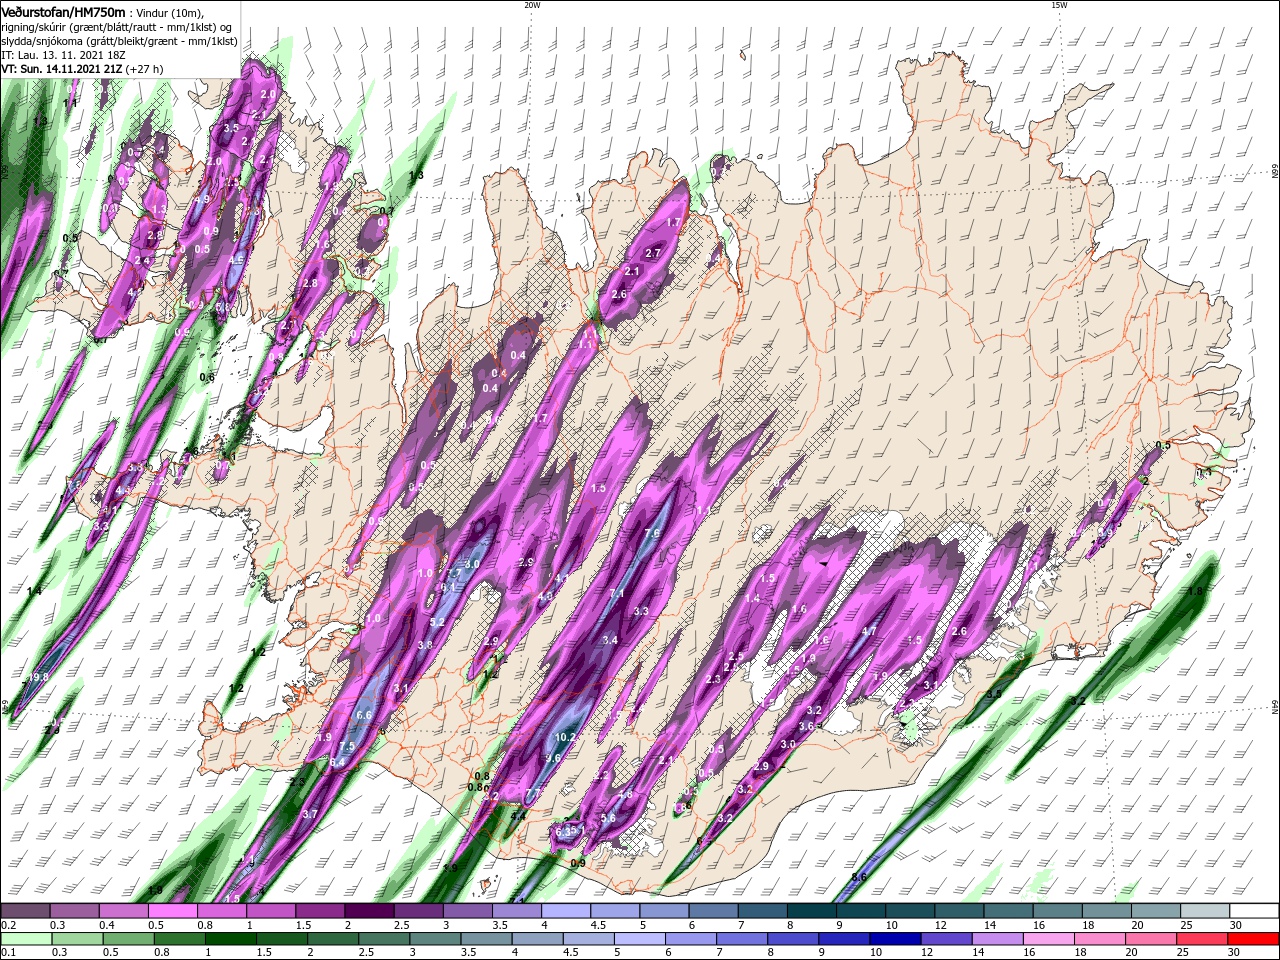Click the '0.1' label starting the rain scale
The image size is (1280, 960).
click(8, 953)
